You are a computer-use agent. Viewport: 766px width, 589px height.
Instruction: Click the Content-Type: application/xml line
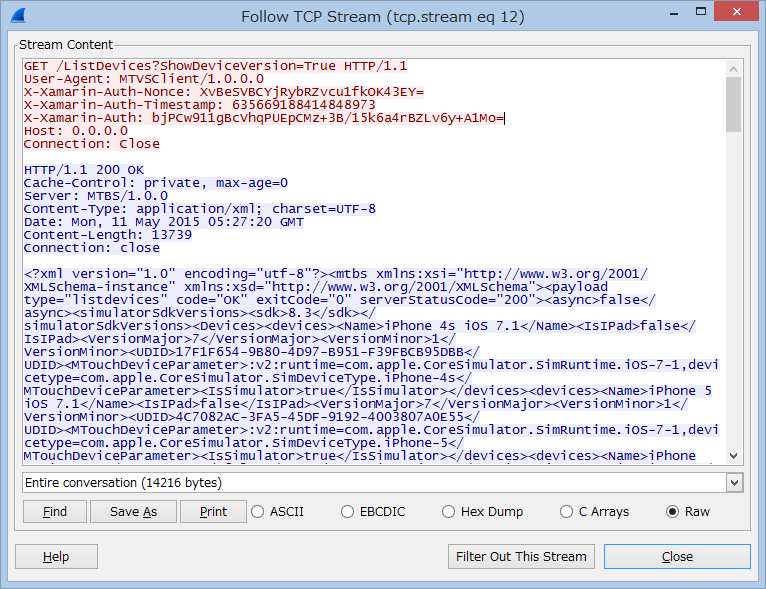200,209
